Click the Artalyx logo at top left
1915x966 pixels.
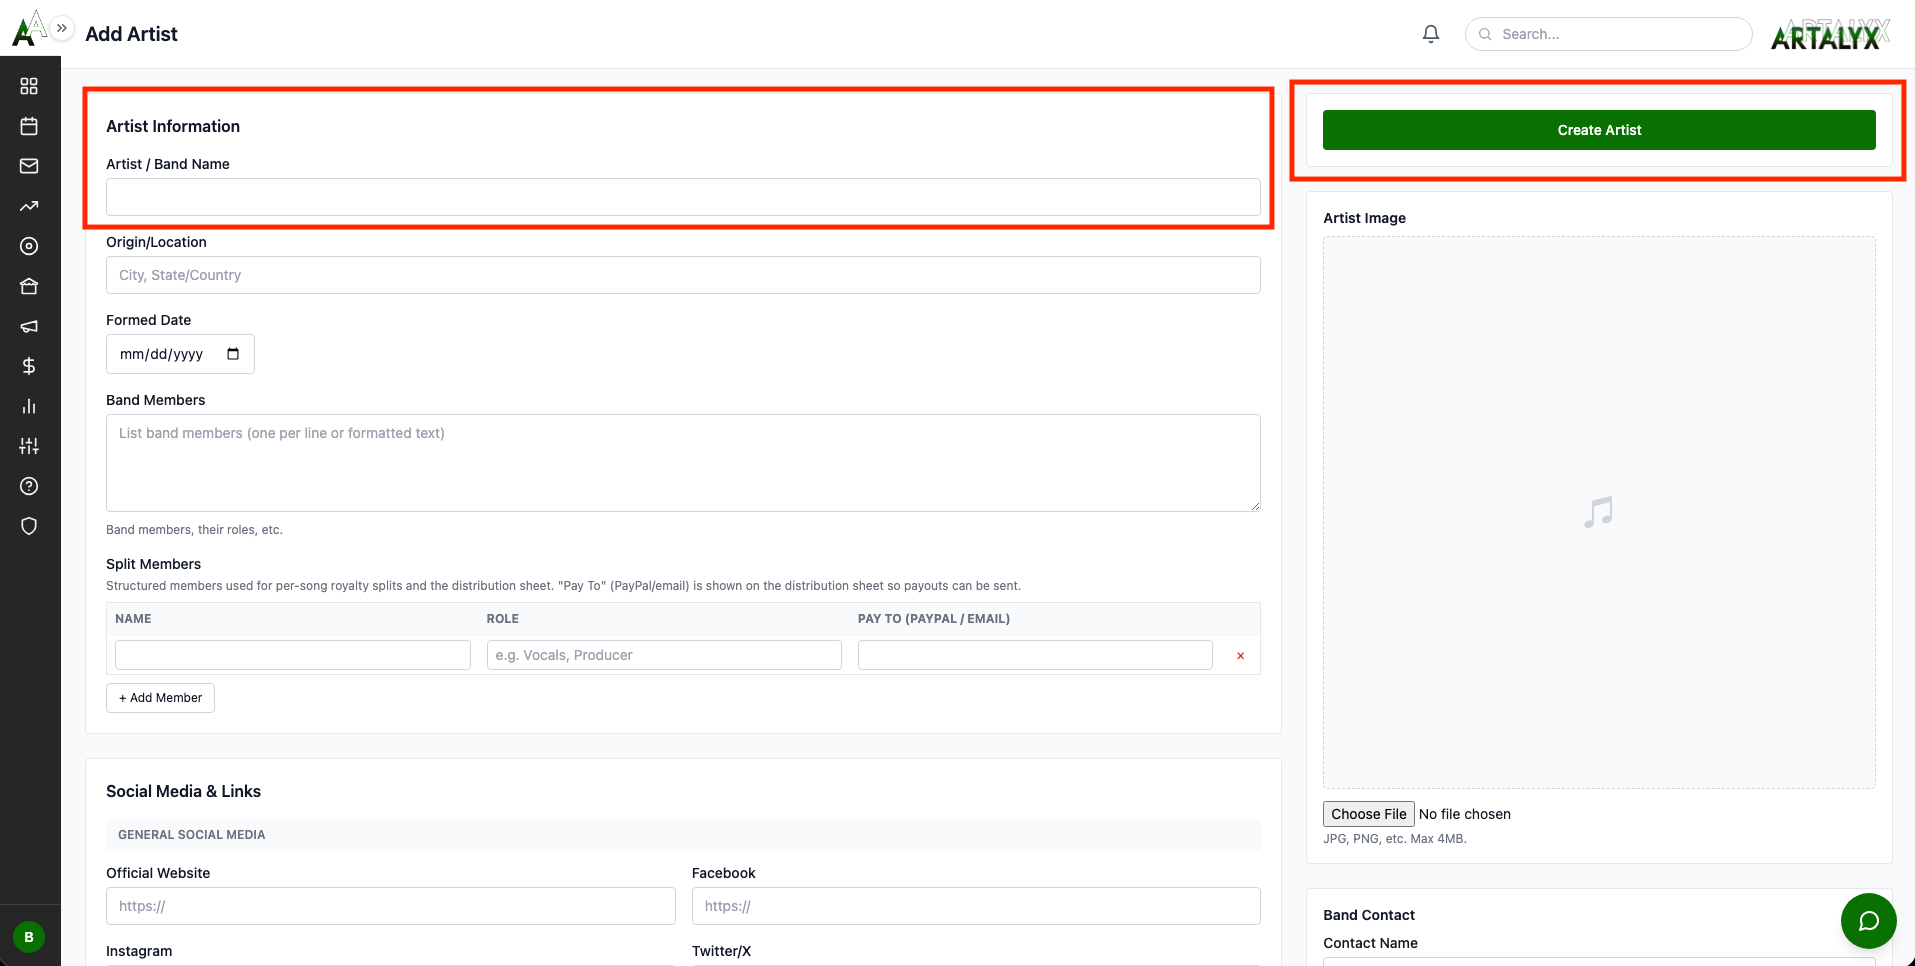[28, 28]
